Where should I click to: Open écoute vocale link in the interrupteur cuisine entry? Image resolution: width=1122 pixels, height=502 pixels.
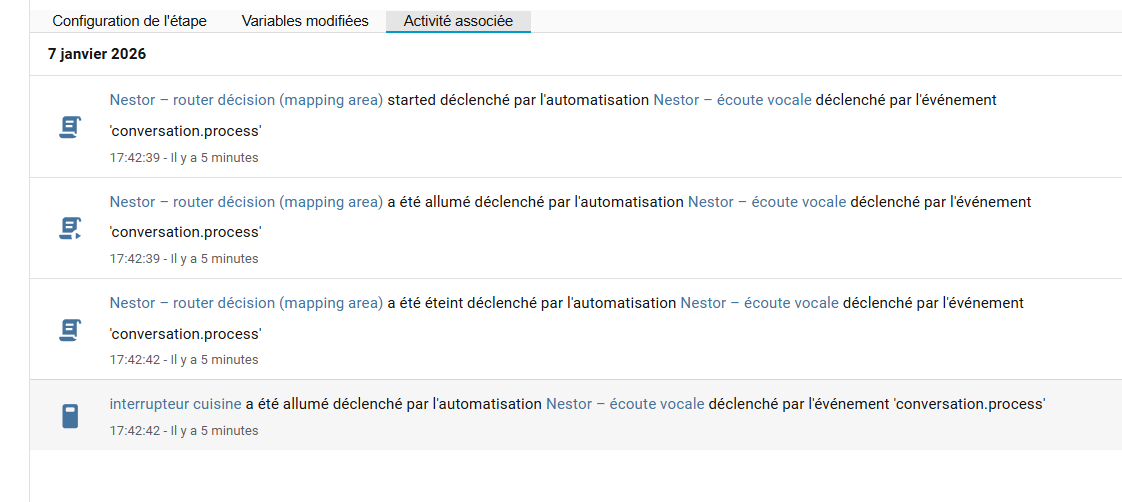625,404
